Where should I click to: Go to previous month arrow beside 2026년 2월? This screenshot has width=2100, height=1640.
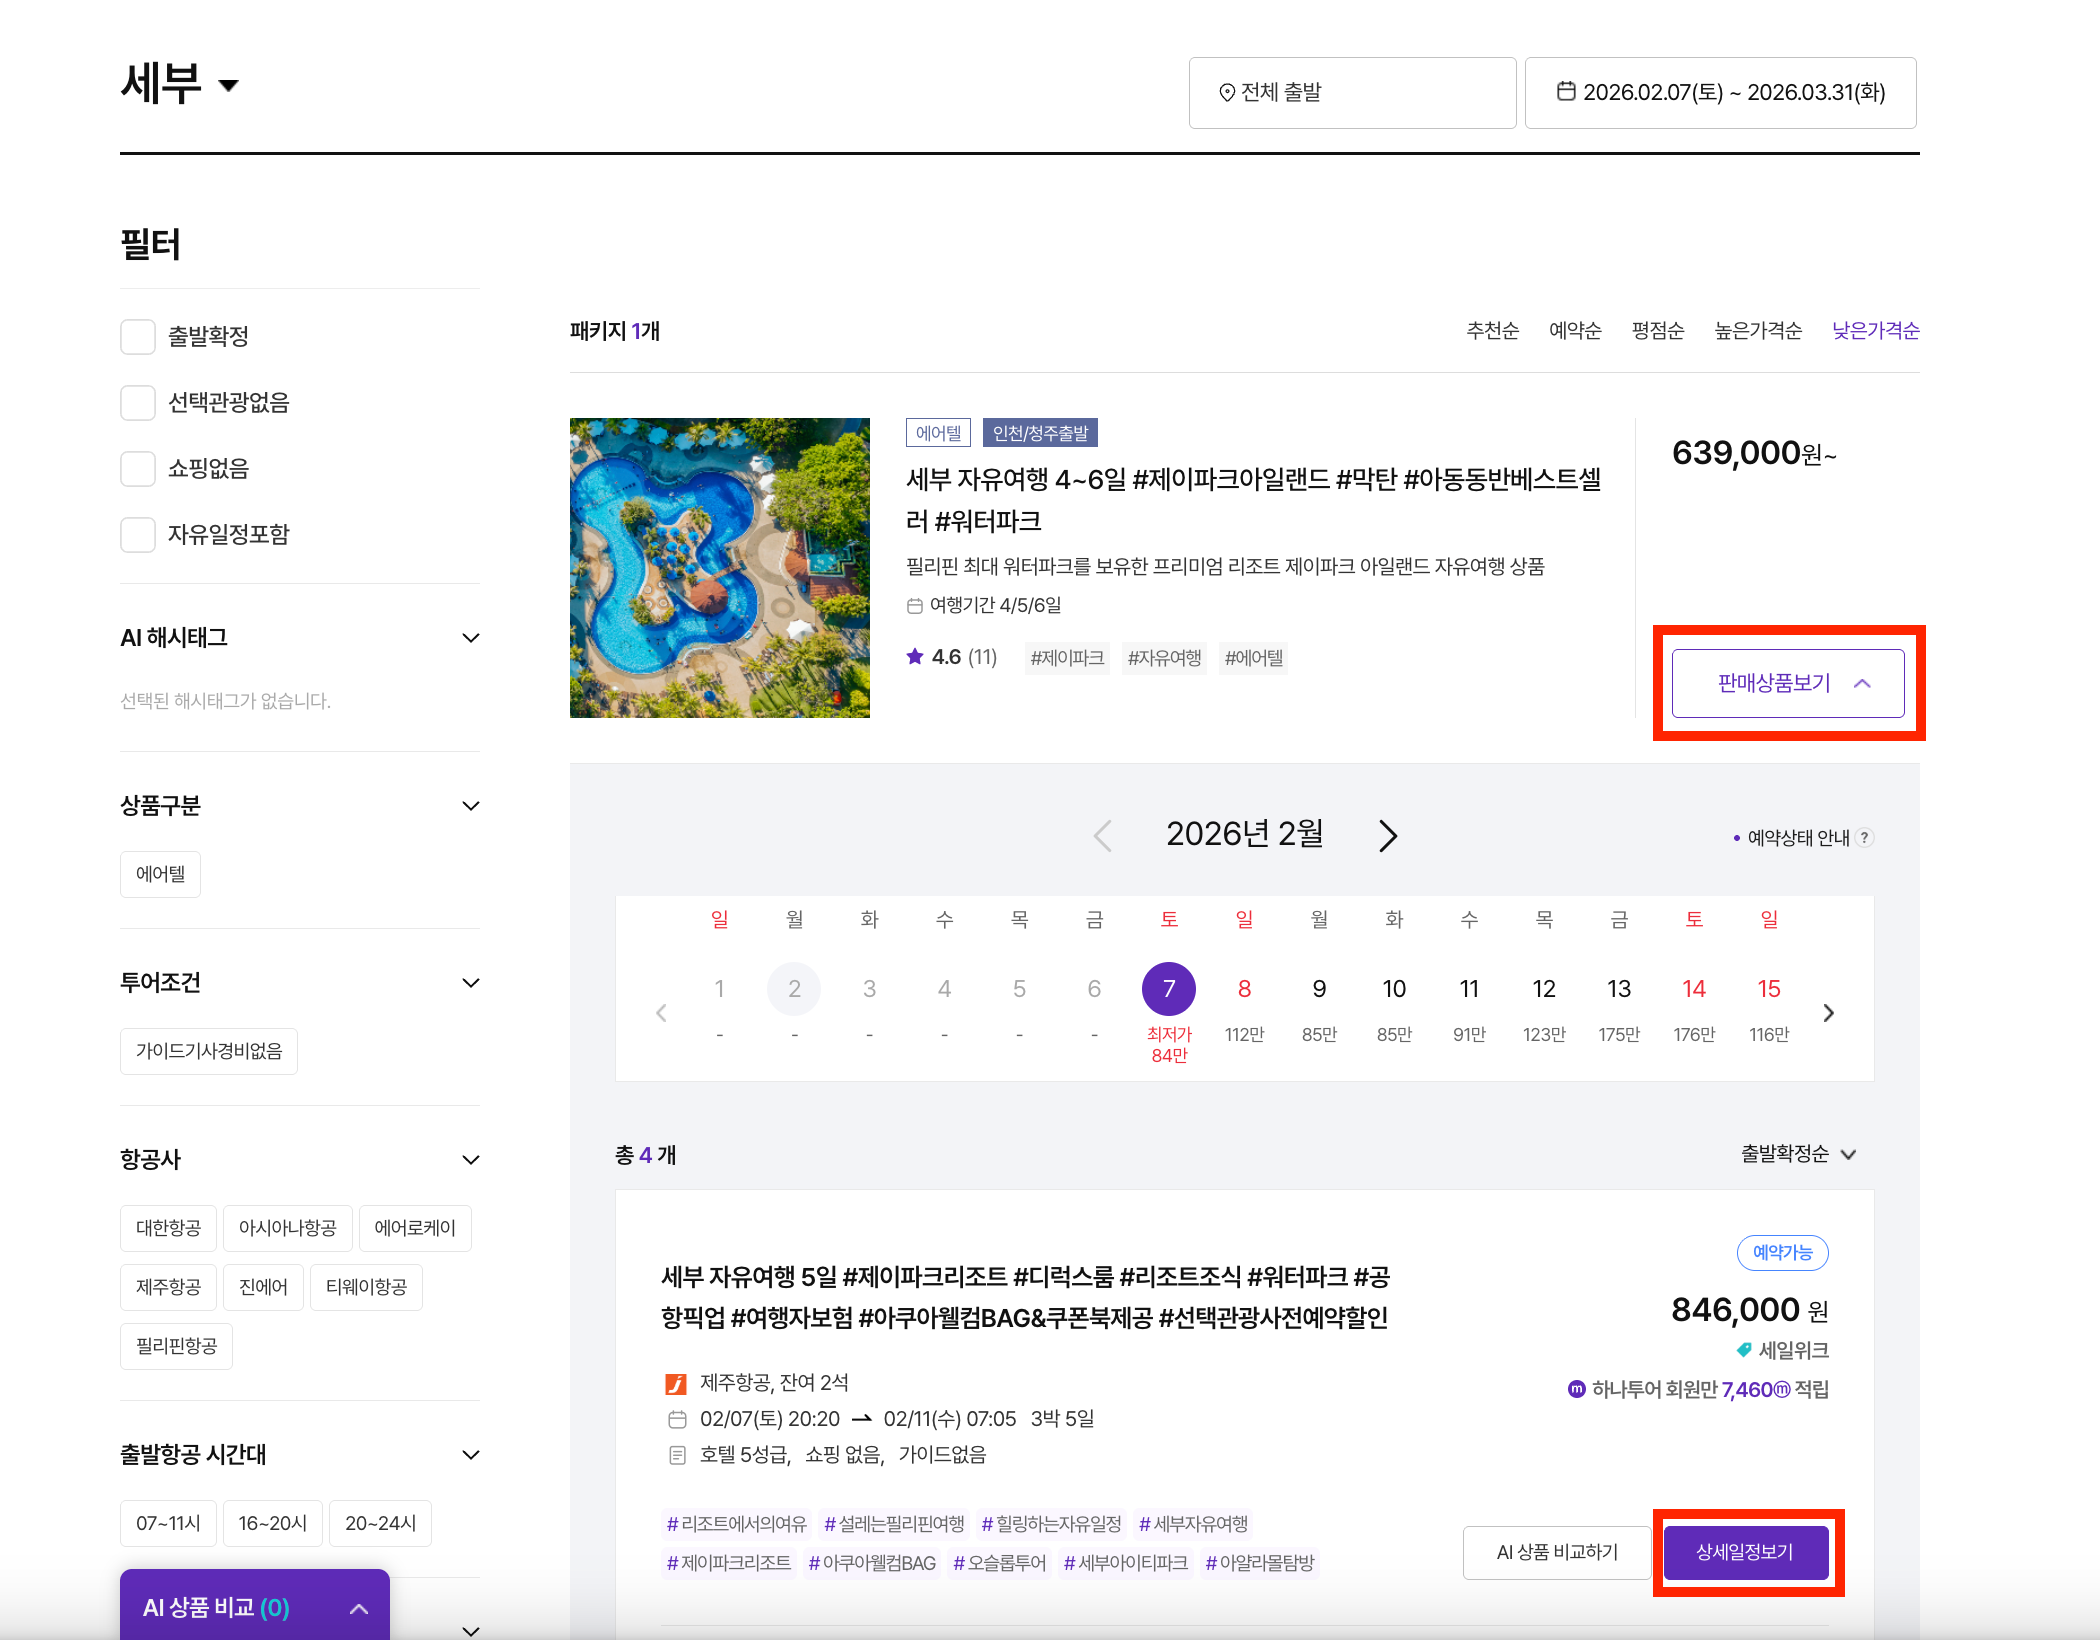coord(1103,835)
